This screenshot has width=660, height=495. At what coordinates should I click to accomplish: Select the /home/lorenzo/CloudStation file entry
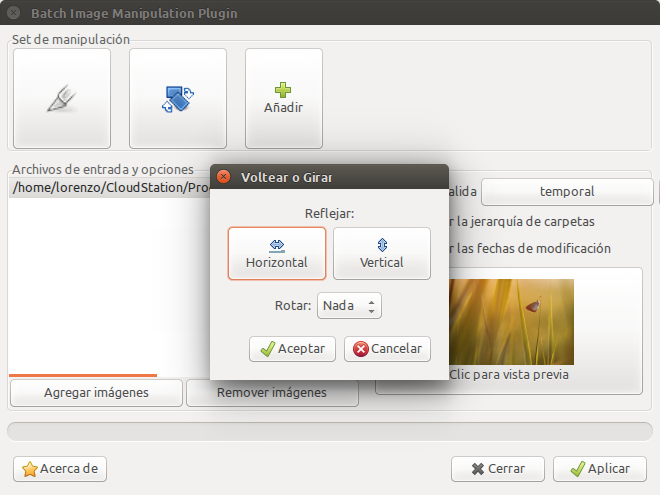tap(109, 188)
